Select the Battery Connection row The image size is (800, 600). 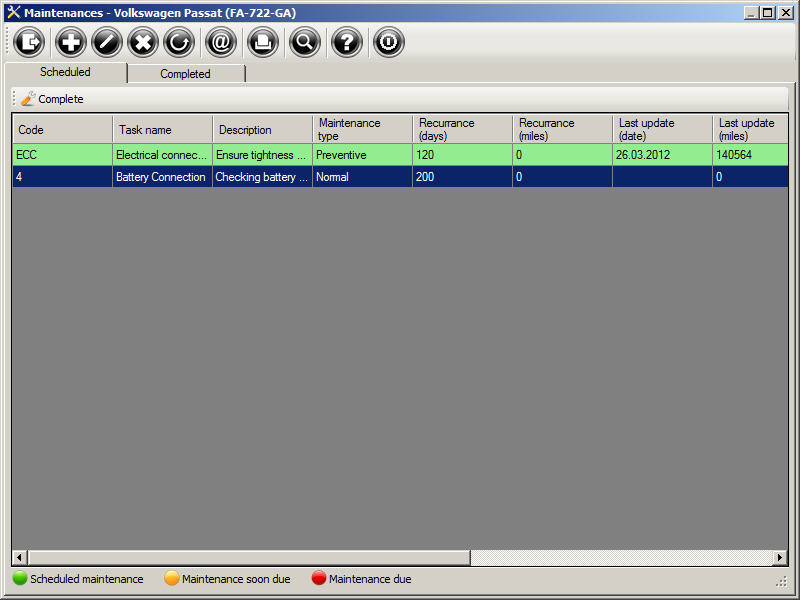tap(161, 177)
